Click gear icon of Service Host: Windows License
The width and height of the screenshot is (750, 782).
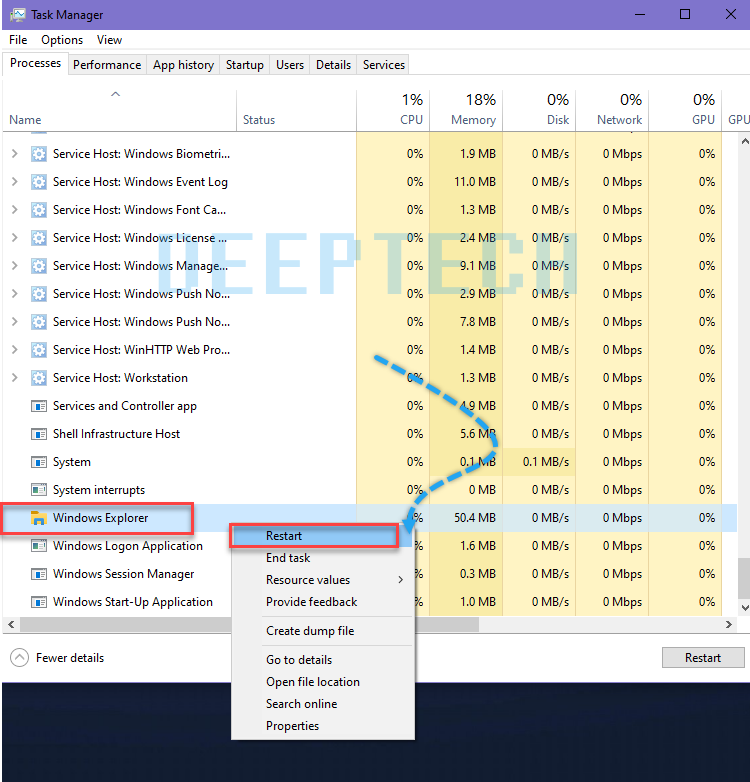[x=38, y=238]
